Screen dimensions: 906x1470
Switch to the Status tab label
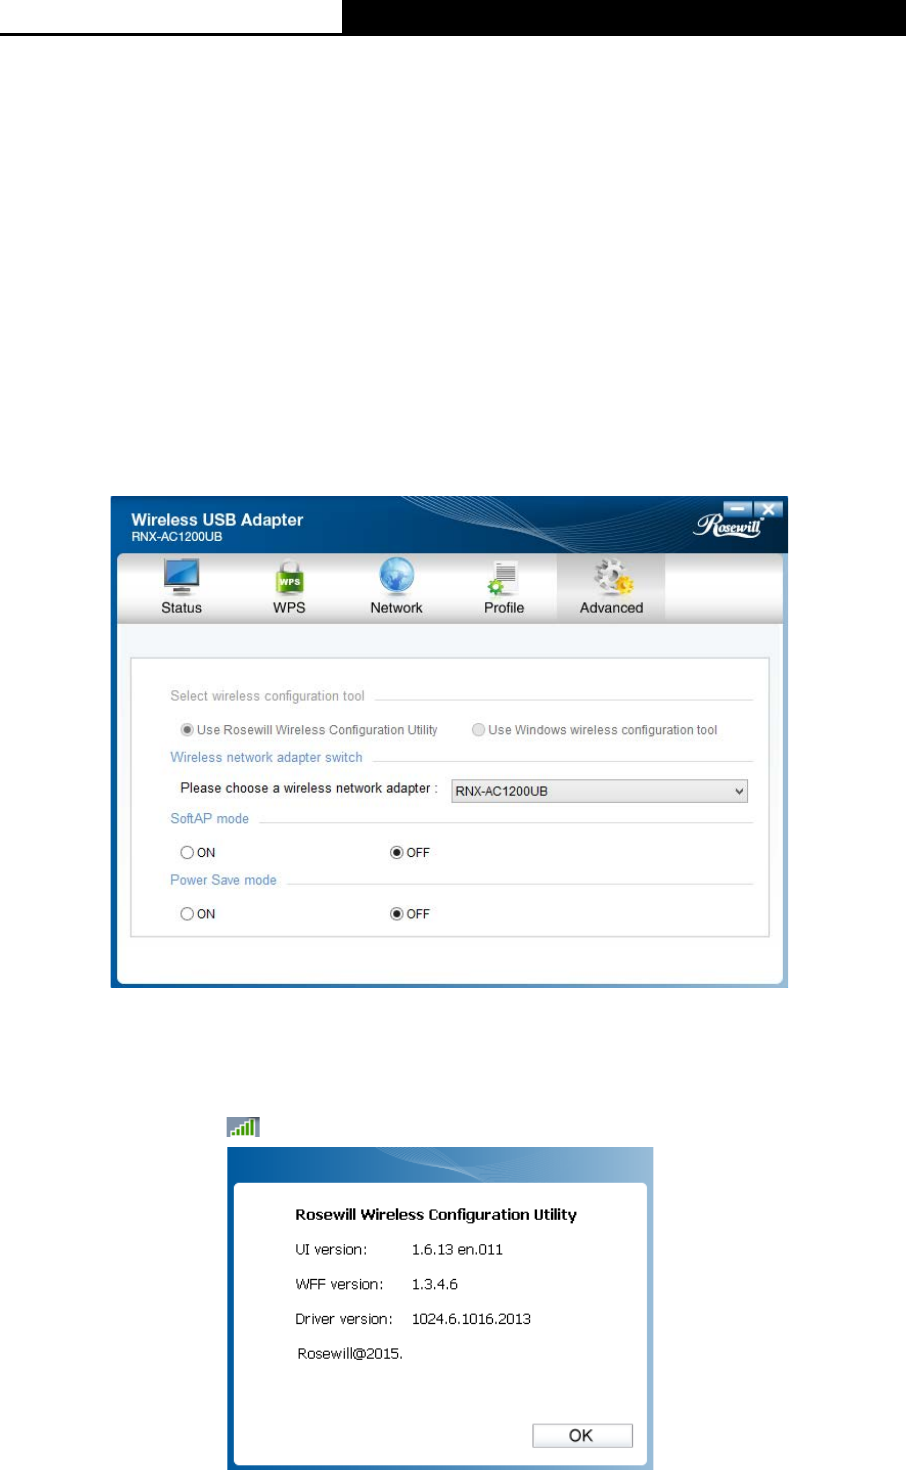(x=181, y=608)
